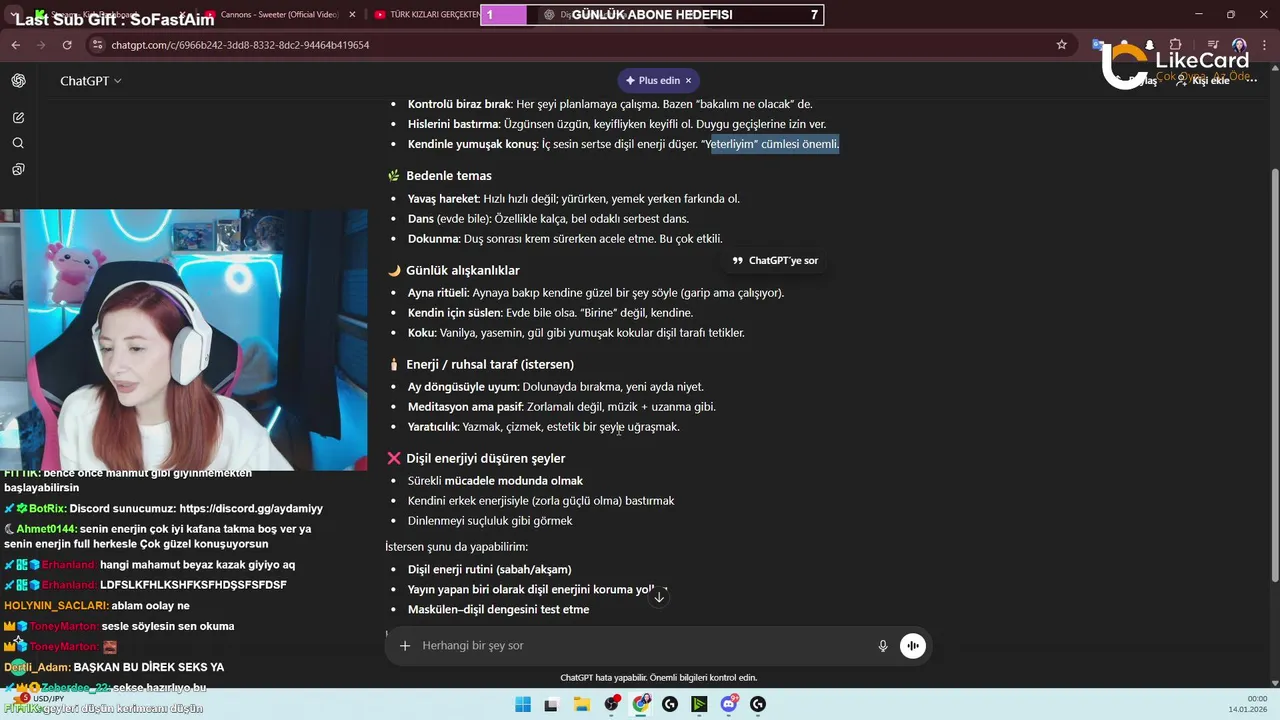
Task: Reload the page with the refresh icon
Action: coord(67,45)
